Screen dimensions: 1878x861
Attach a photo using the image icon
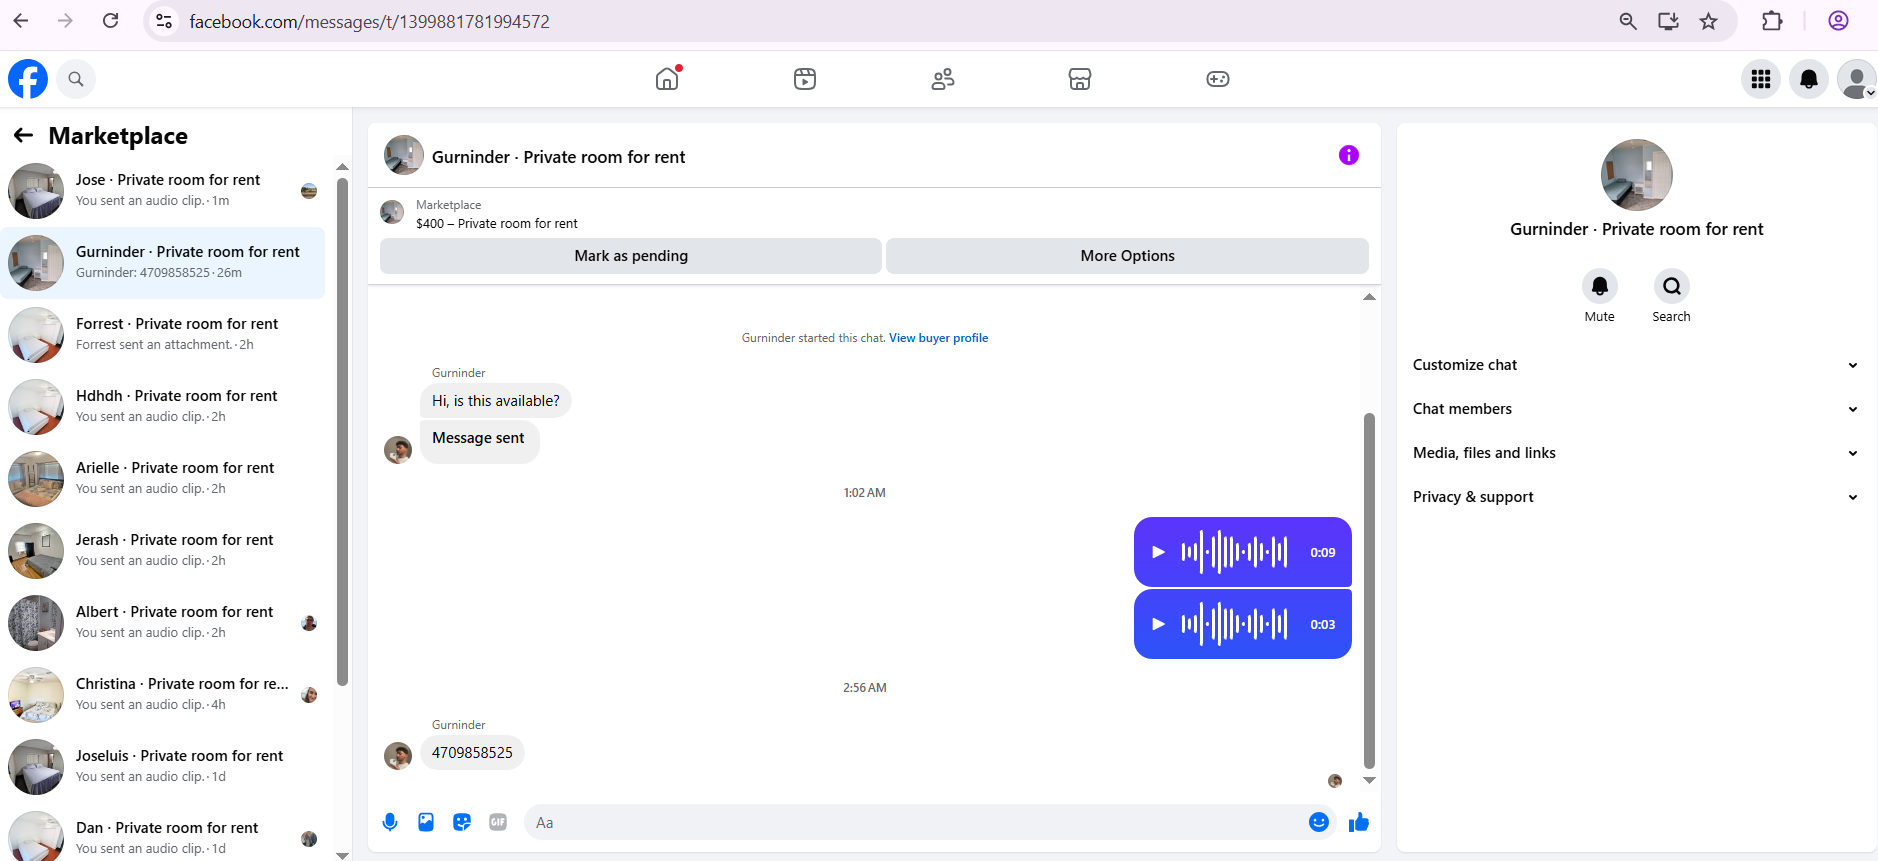click(426, 822)
